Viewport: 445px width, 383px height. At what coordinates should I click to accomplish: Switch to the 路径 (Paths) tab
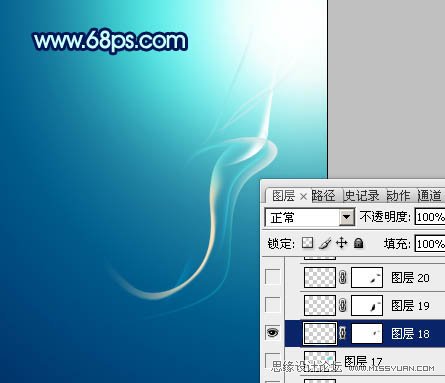[x=323, y=196]
